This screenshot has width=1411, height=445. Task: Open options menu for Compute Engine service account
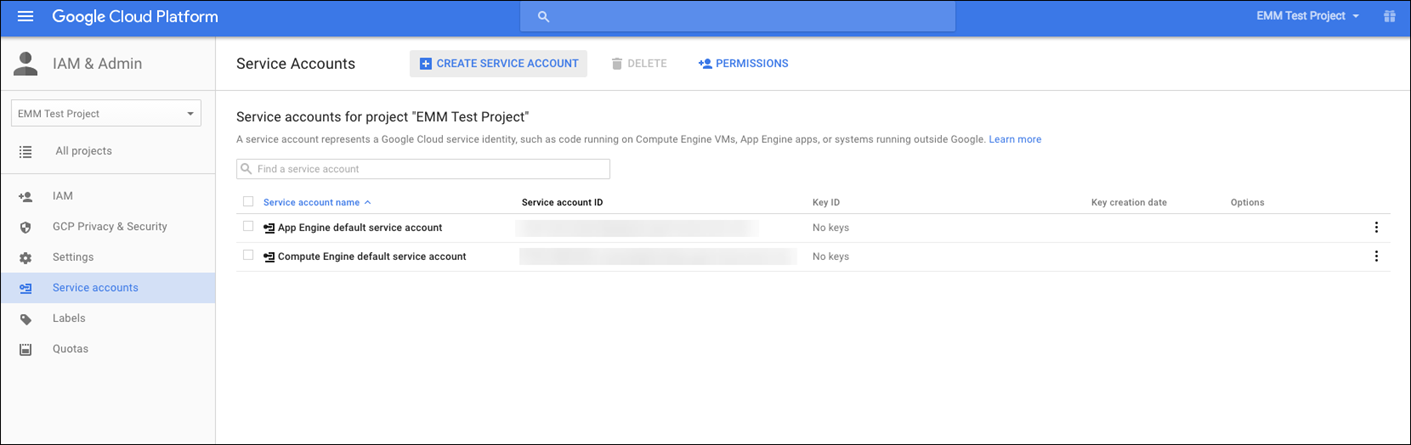pos(1376,257)
